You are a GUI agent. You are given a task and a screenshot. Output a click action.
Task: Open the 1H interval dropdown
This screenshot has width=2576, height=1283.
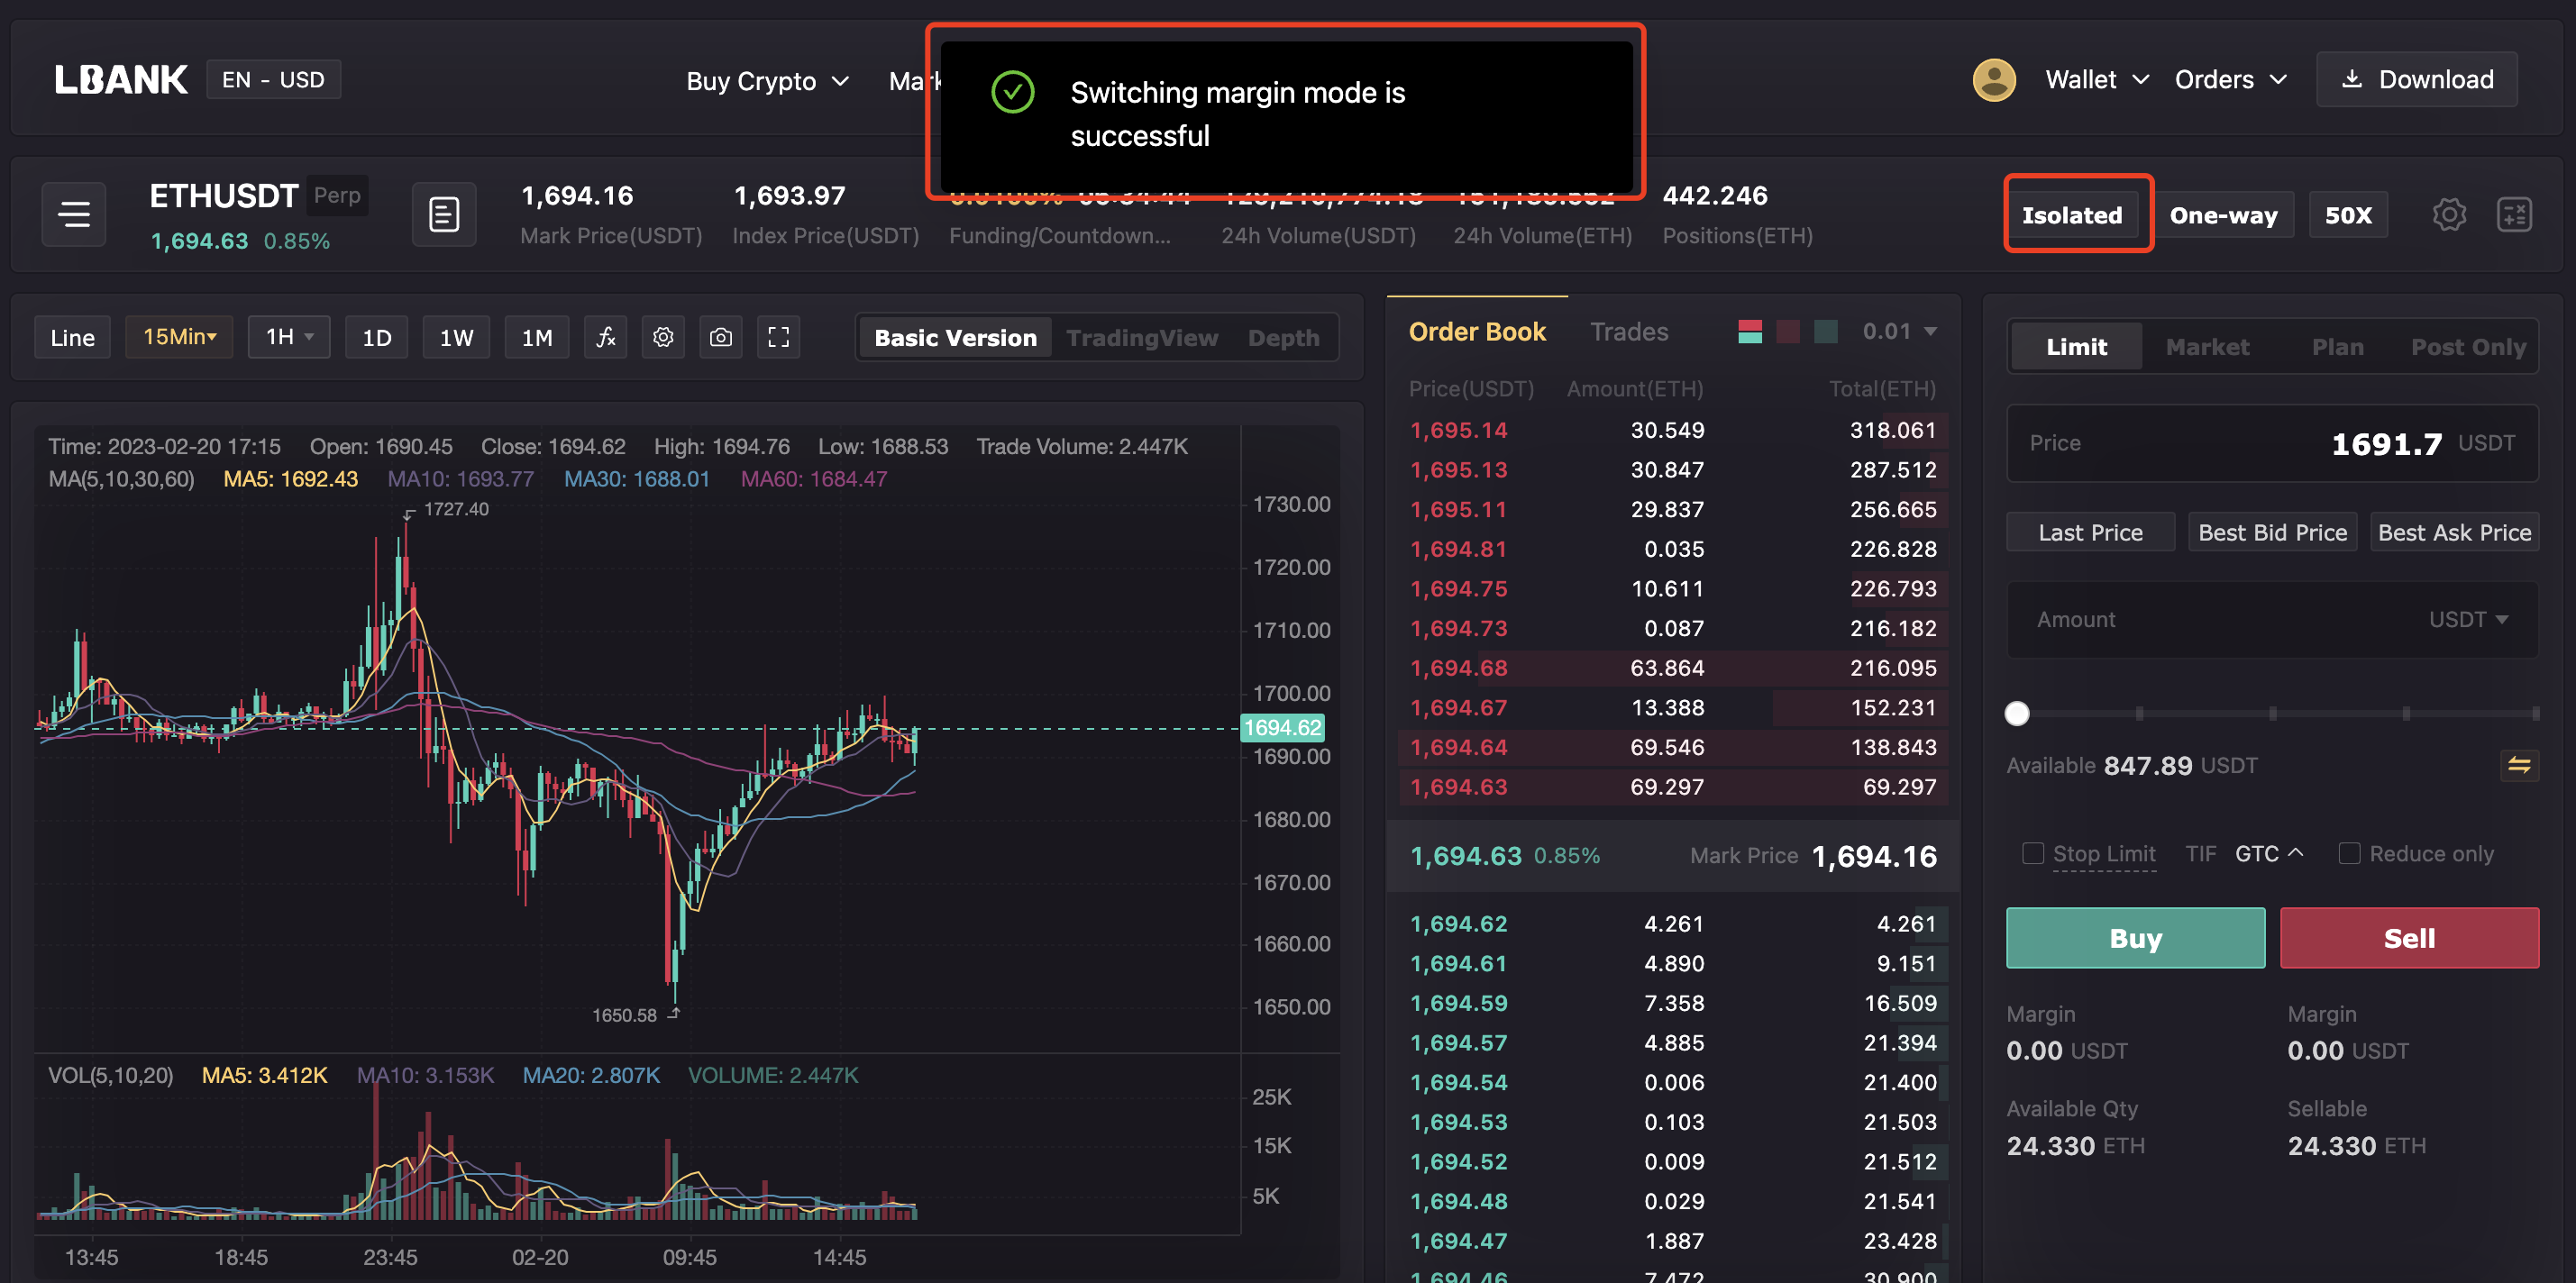tap(289, 337)
